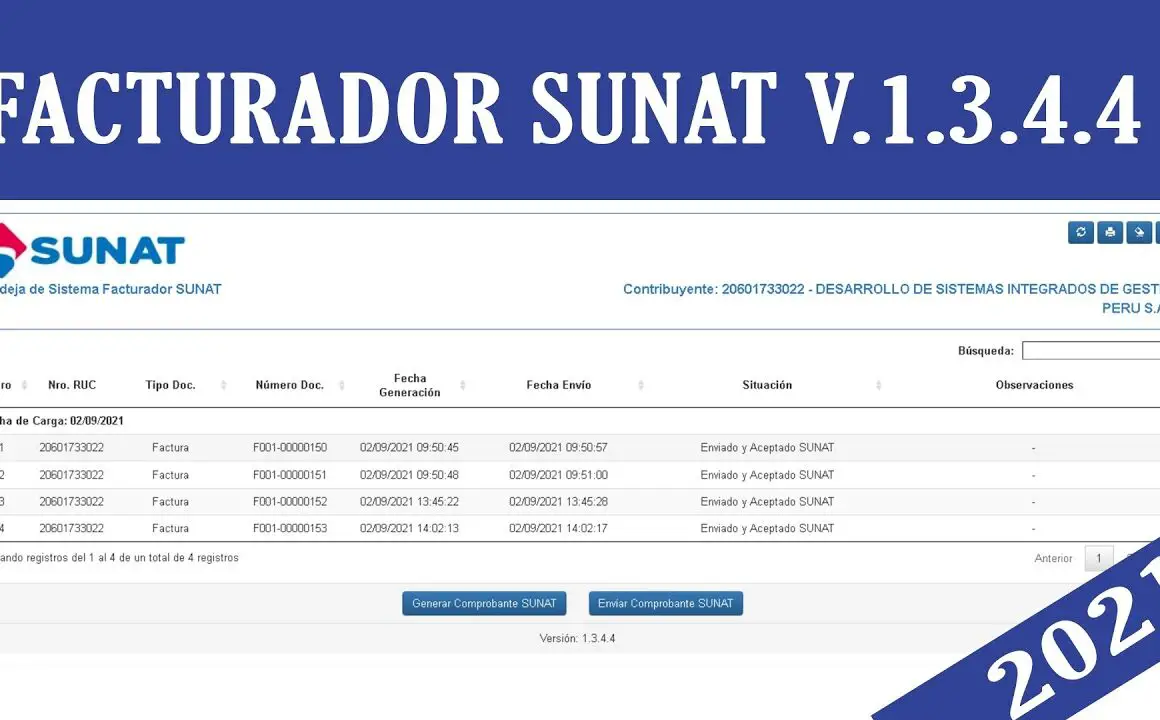Click send date '02/09/2021 13:45:28'
The image size is (1160, 720).
559,502
